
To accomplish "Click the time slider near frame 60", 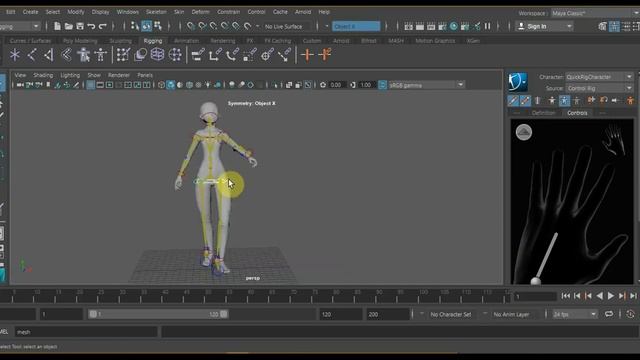I will [251, 296].
